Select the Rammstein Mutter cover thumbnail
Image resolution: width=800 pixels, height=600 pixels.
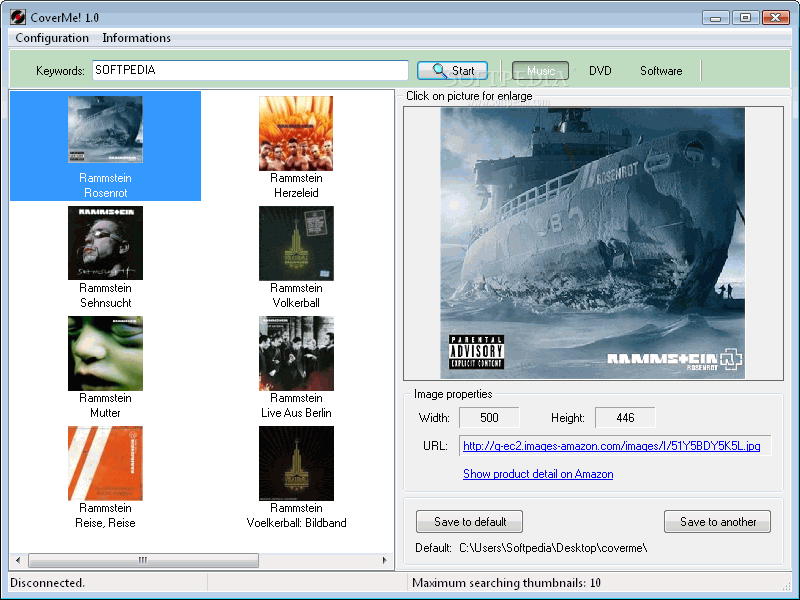pyautogui.click(x=106, y=353)
